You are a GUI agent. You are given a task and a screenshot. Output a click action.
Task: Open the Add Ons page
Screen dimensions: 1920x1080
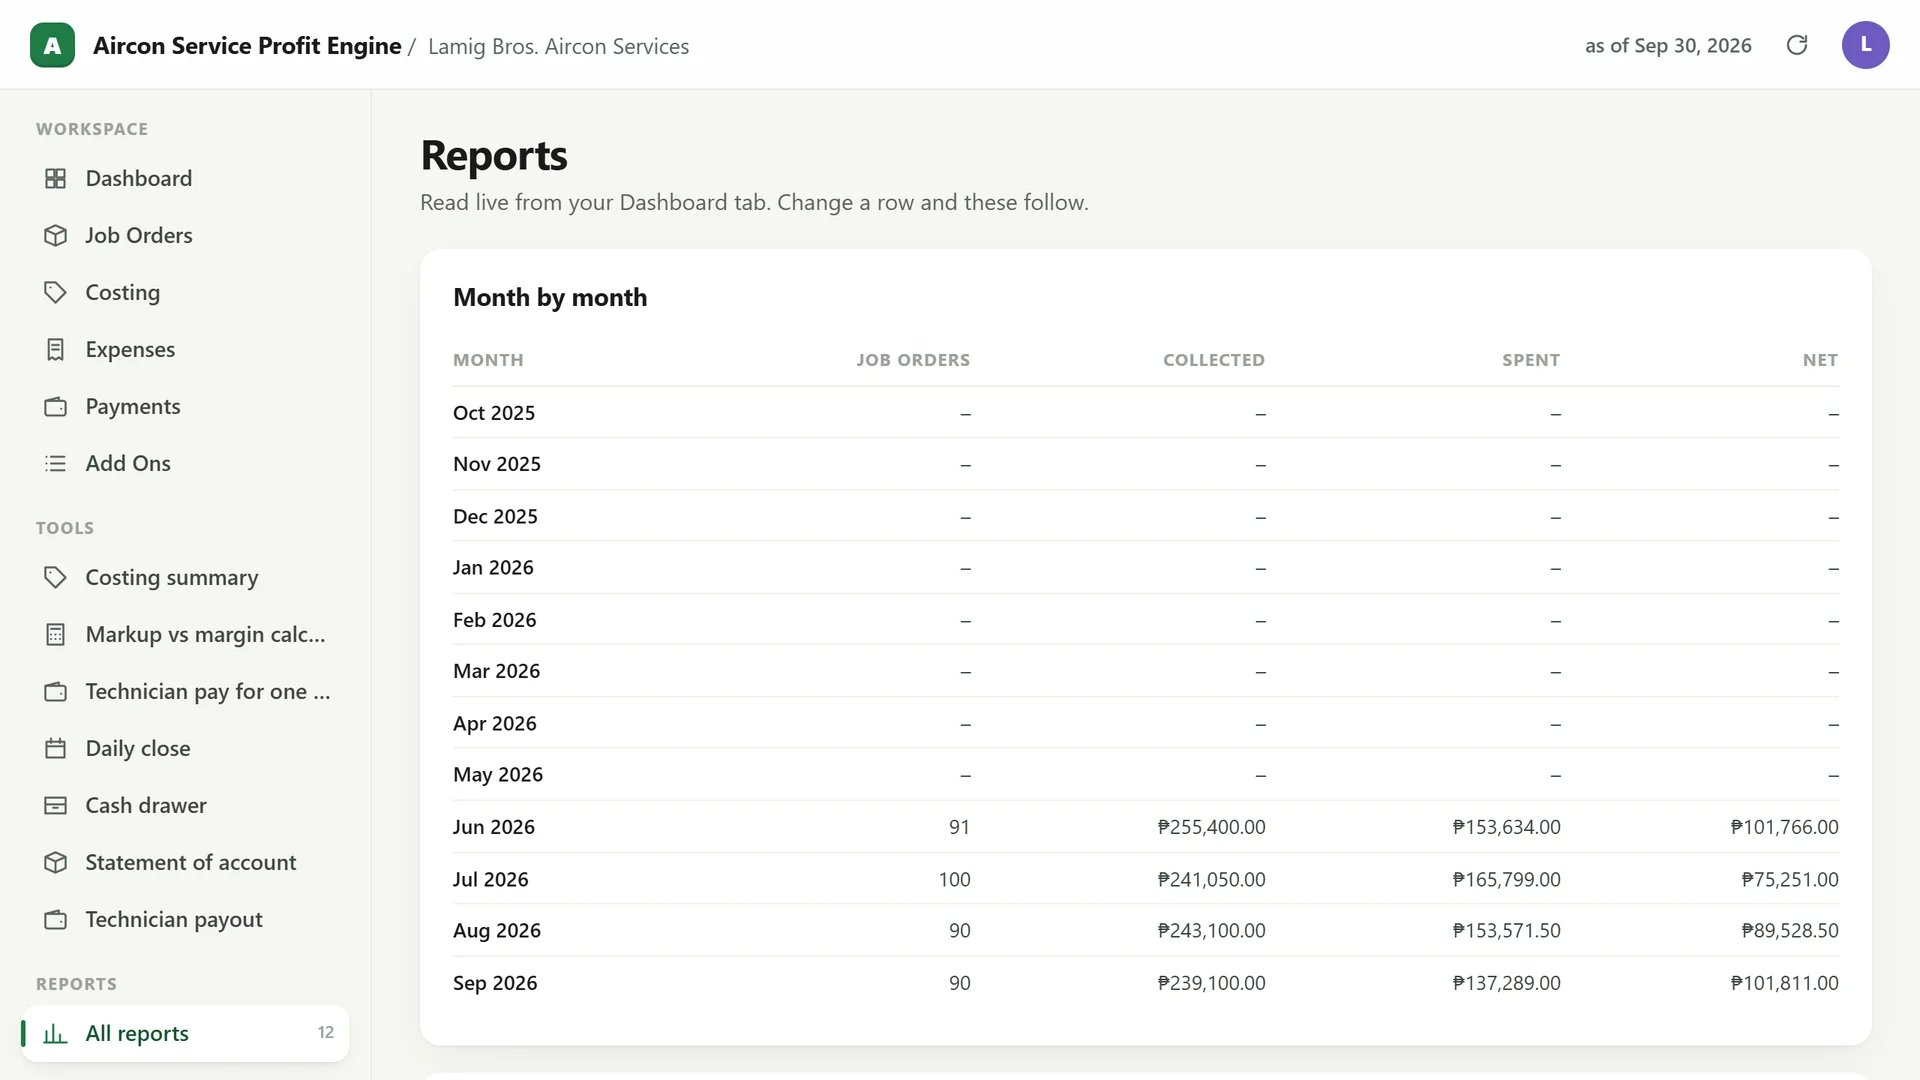pyautogui.click(x=185, y=463)
